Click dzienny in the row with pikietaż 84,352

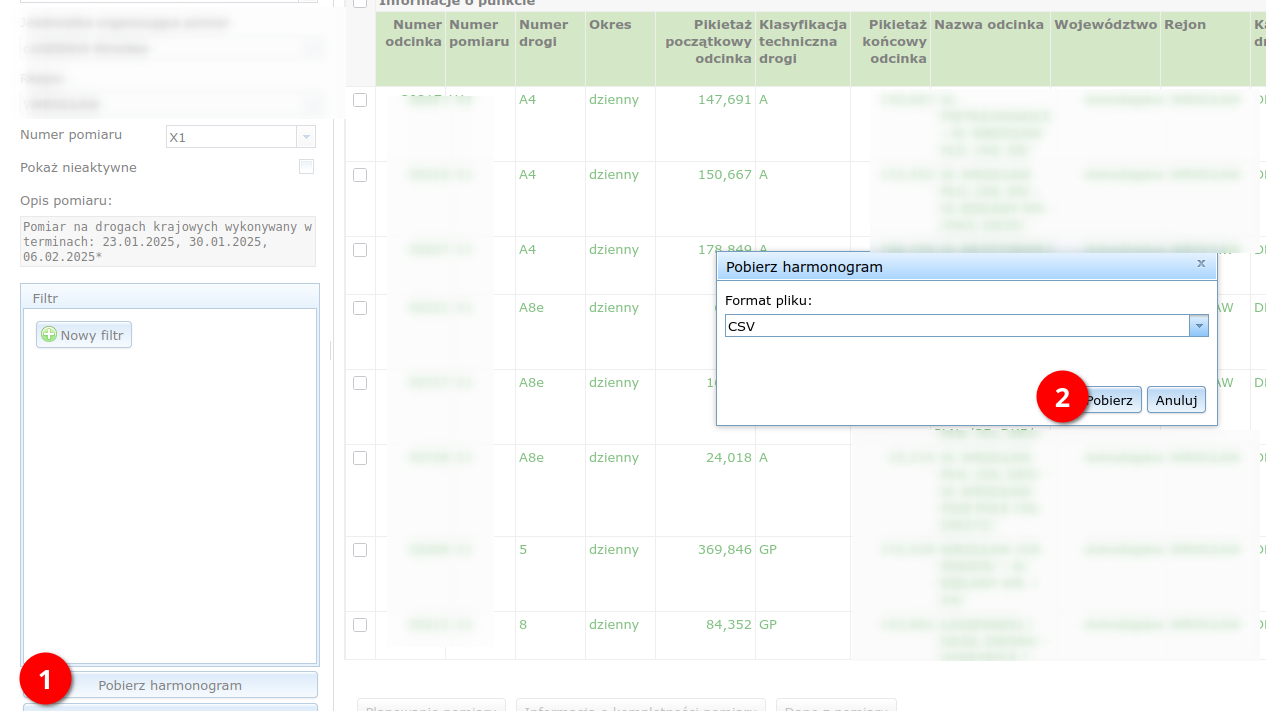[614, 625]
